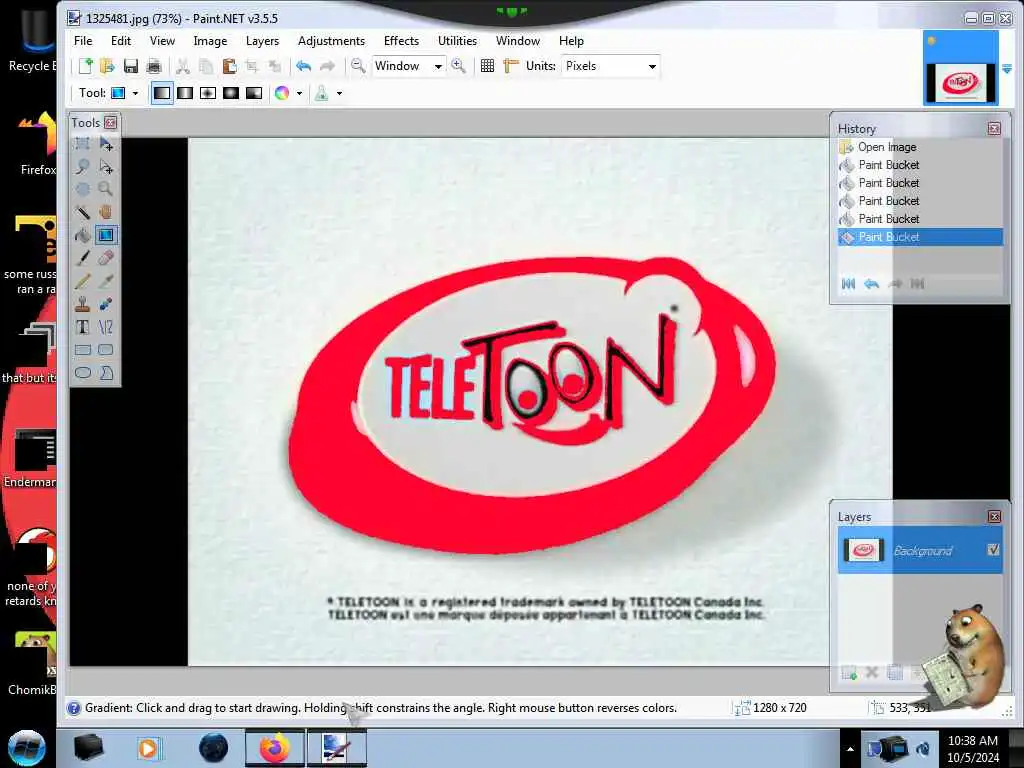This screenshot has height=768, width=1024.
Task: Click the Open file toolbar icon
Action: (107, 66)
